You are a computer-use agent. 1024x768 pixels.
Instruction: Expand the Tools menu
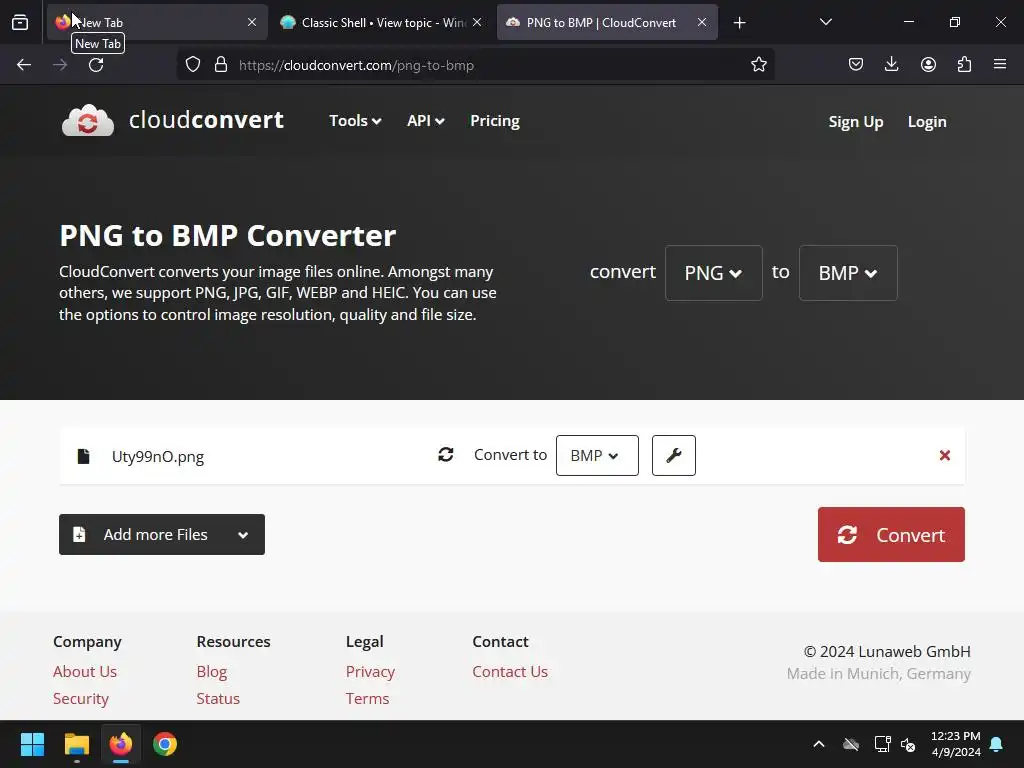click(x=355, y=121)
